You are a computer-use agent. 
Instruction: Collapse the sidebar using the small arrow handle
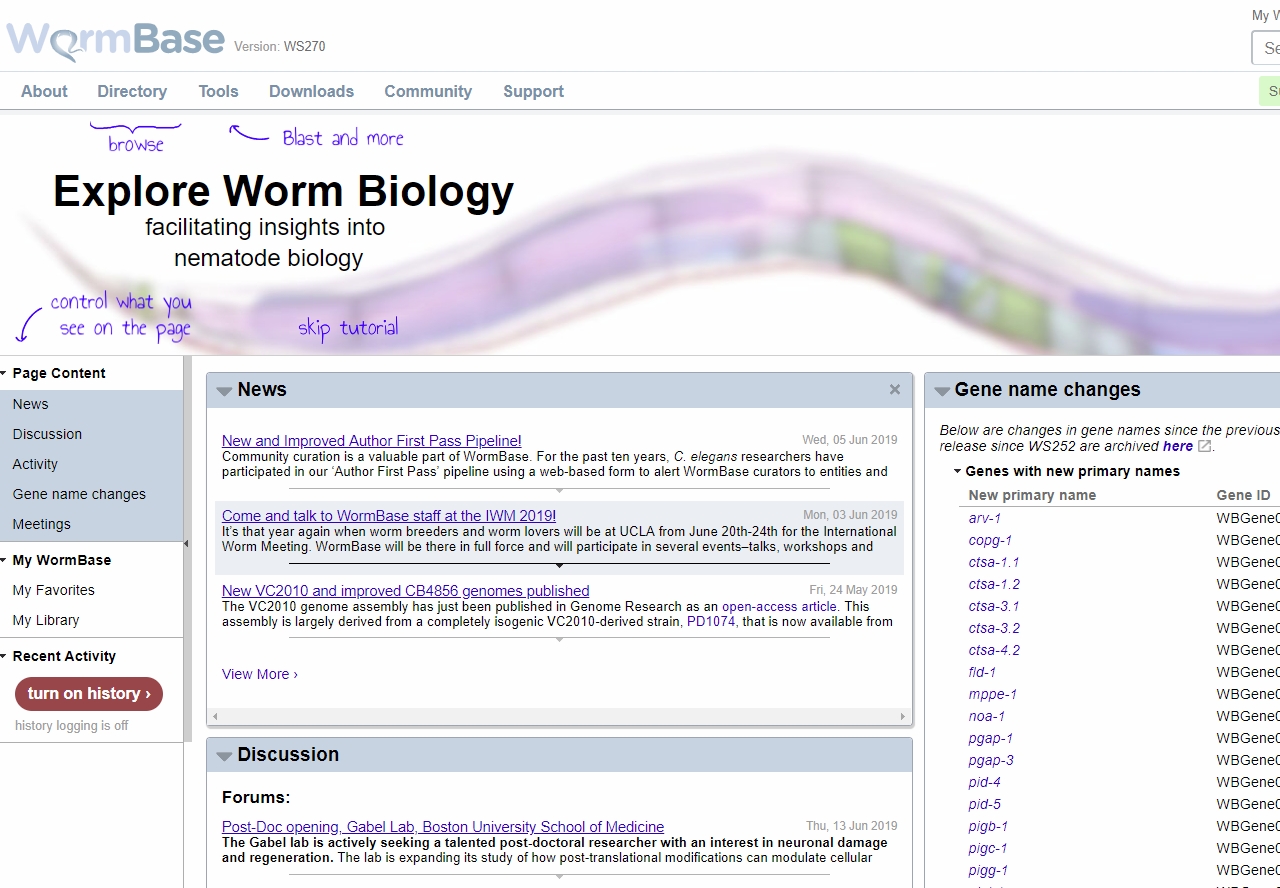[186, 544]
